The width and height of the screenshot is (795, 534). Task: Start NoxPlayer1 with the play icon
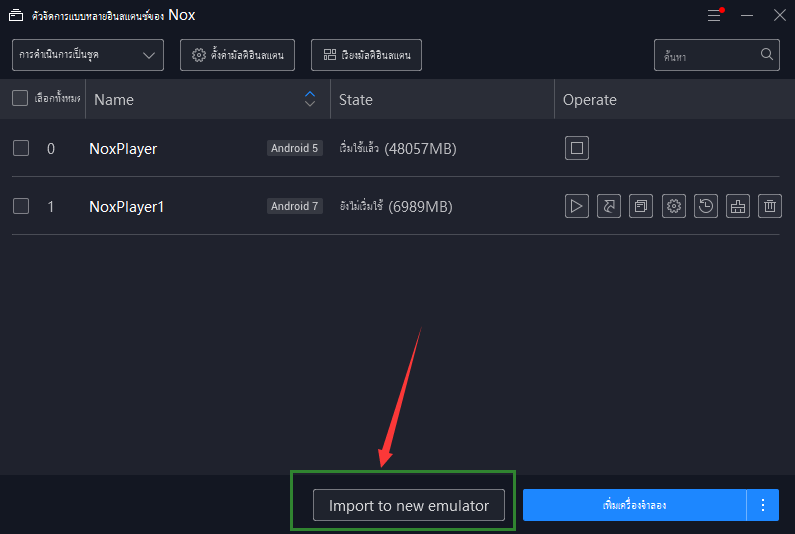[x=576, y=206]
